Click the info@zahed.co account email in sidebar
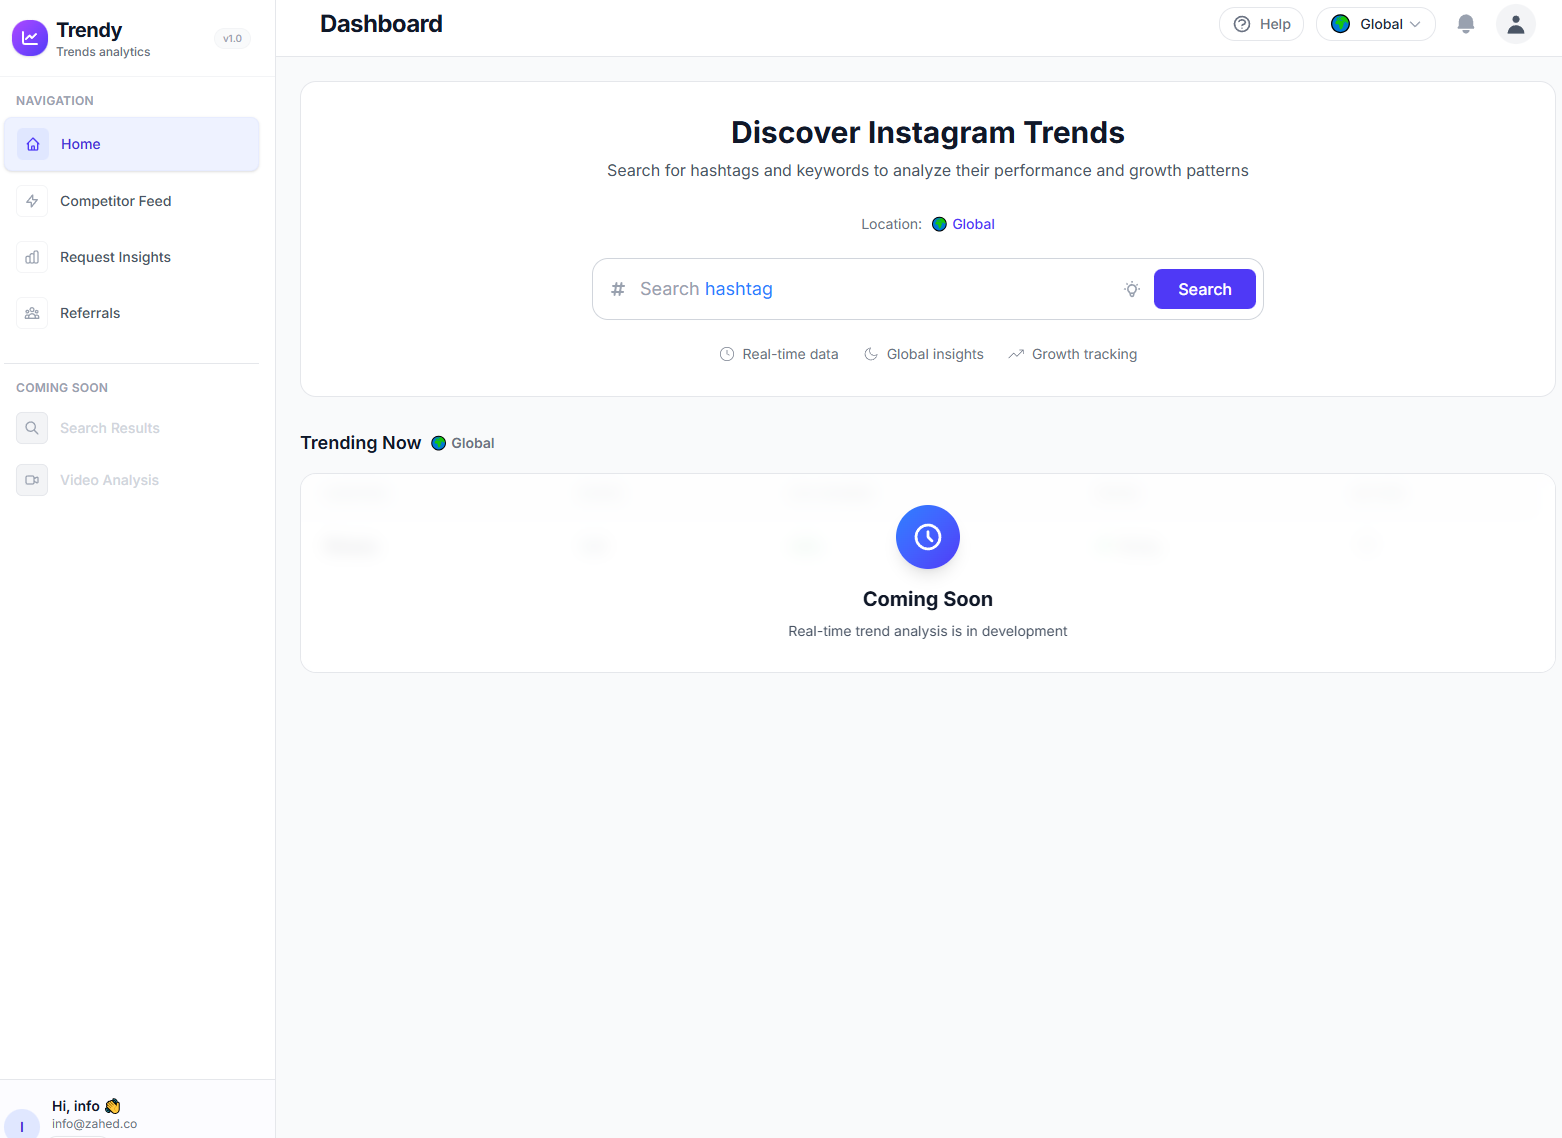The height and width of the screenshot is (1138, 1562). pos(94,1124)
